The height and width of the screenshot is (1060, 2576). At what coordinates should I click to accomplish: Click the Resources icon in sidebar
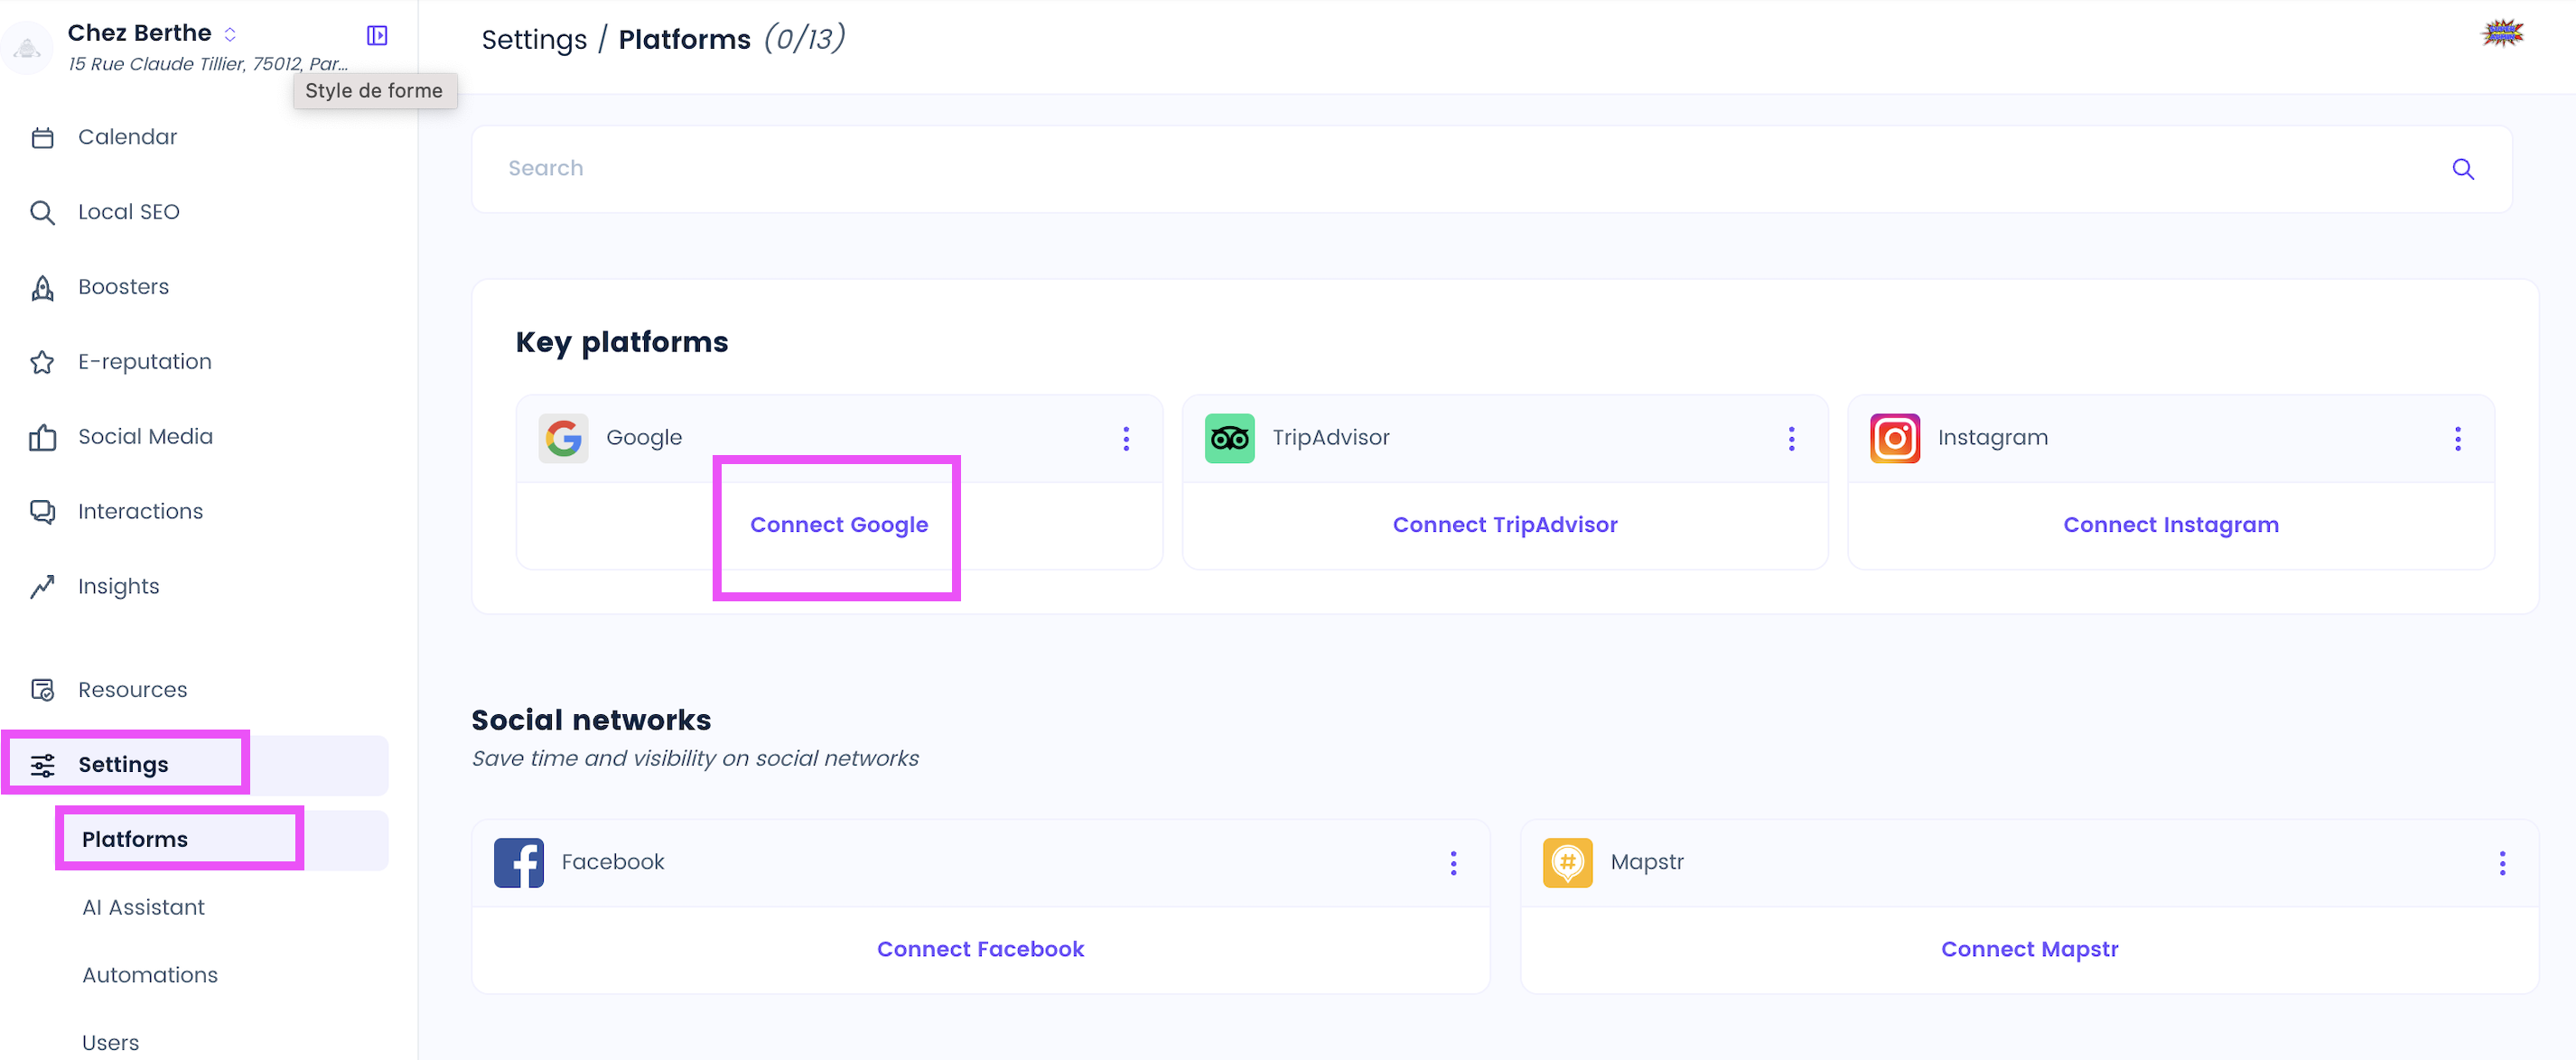coord(42,690)
